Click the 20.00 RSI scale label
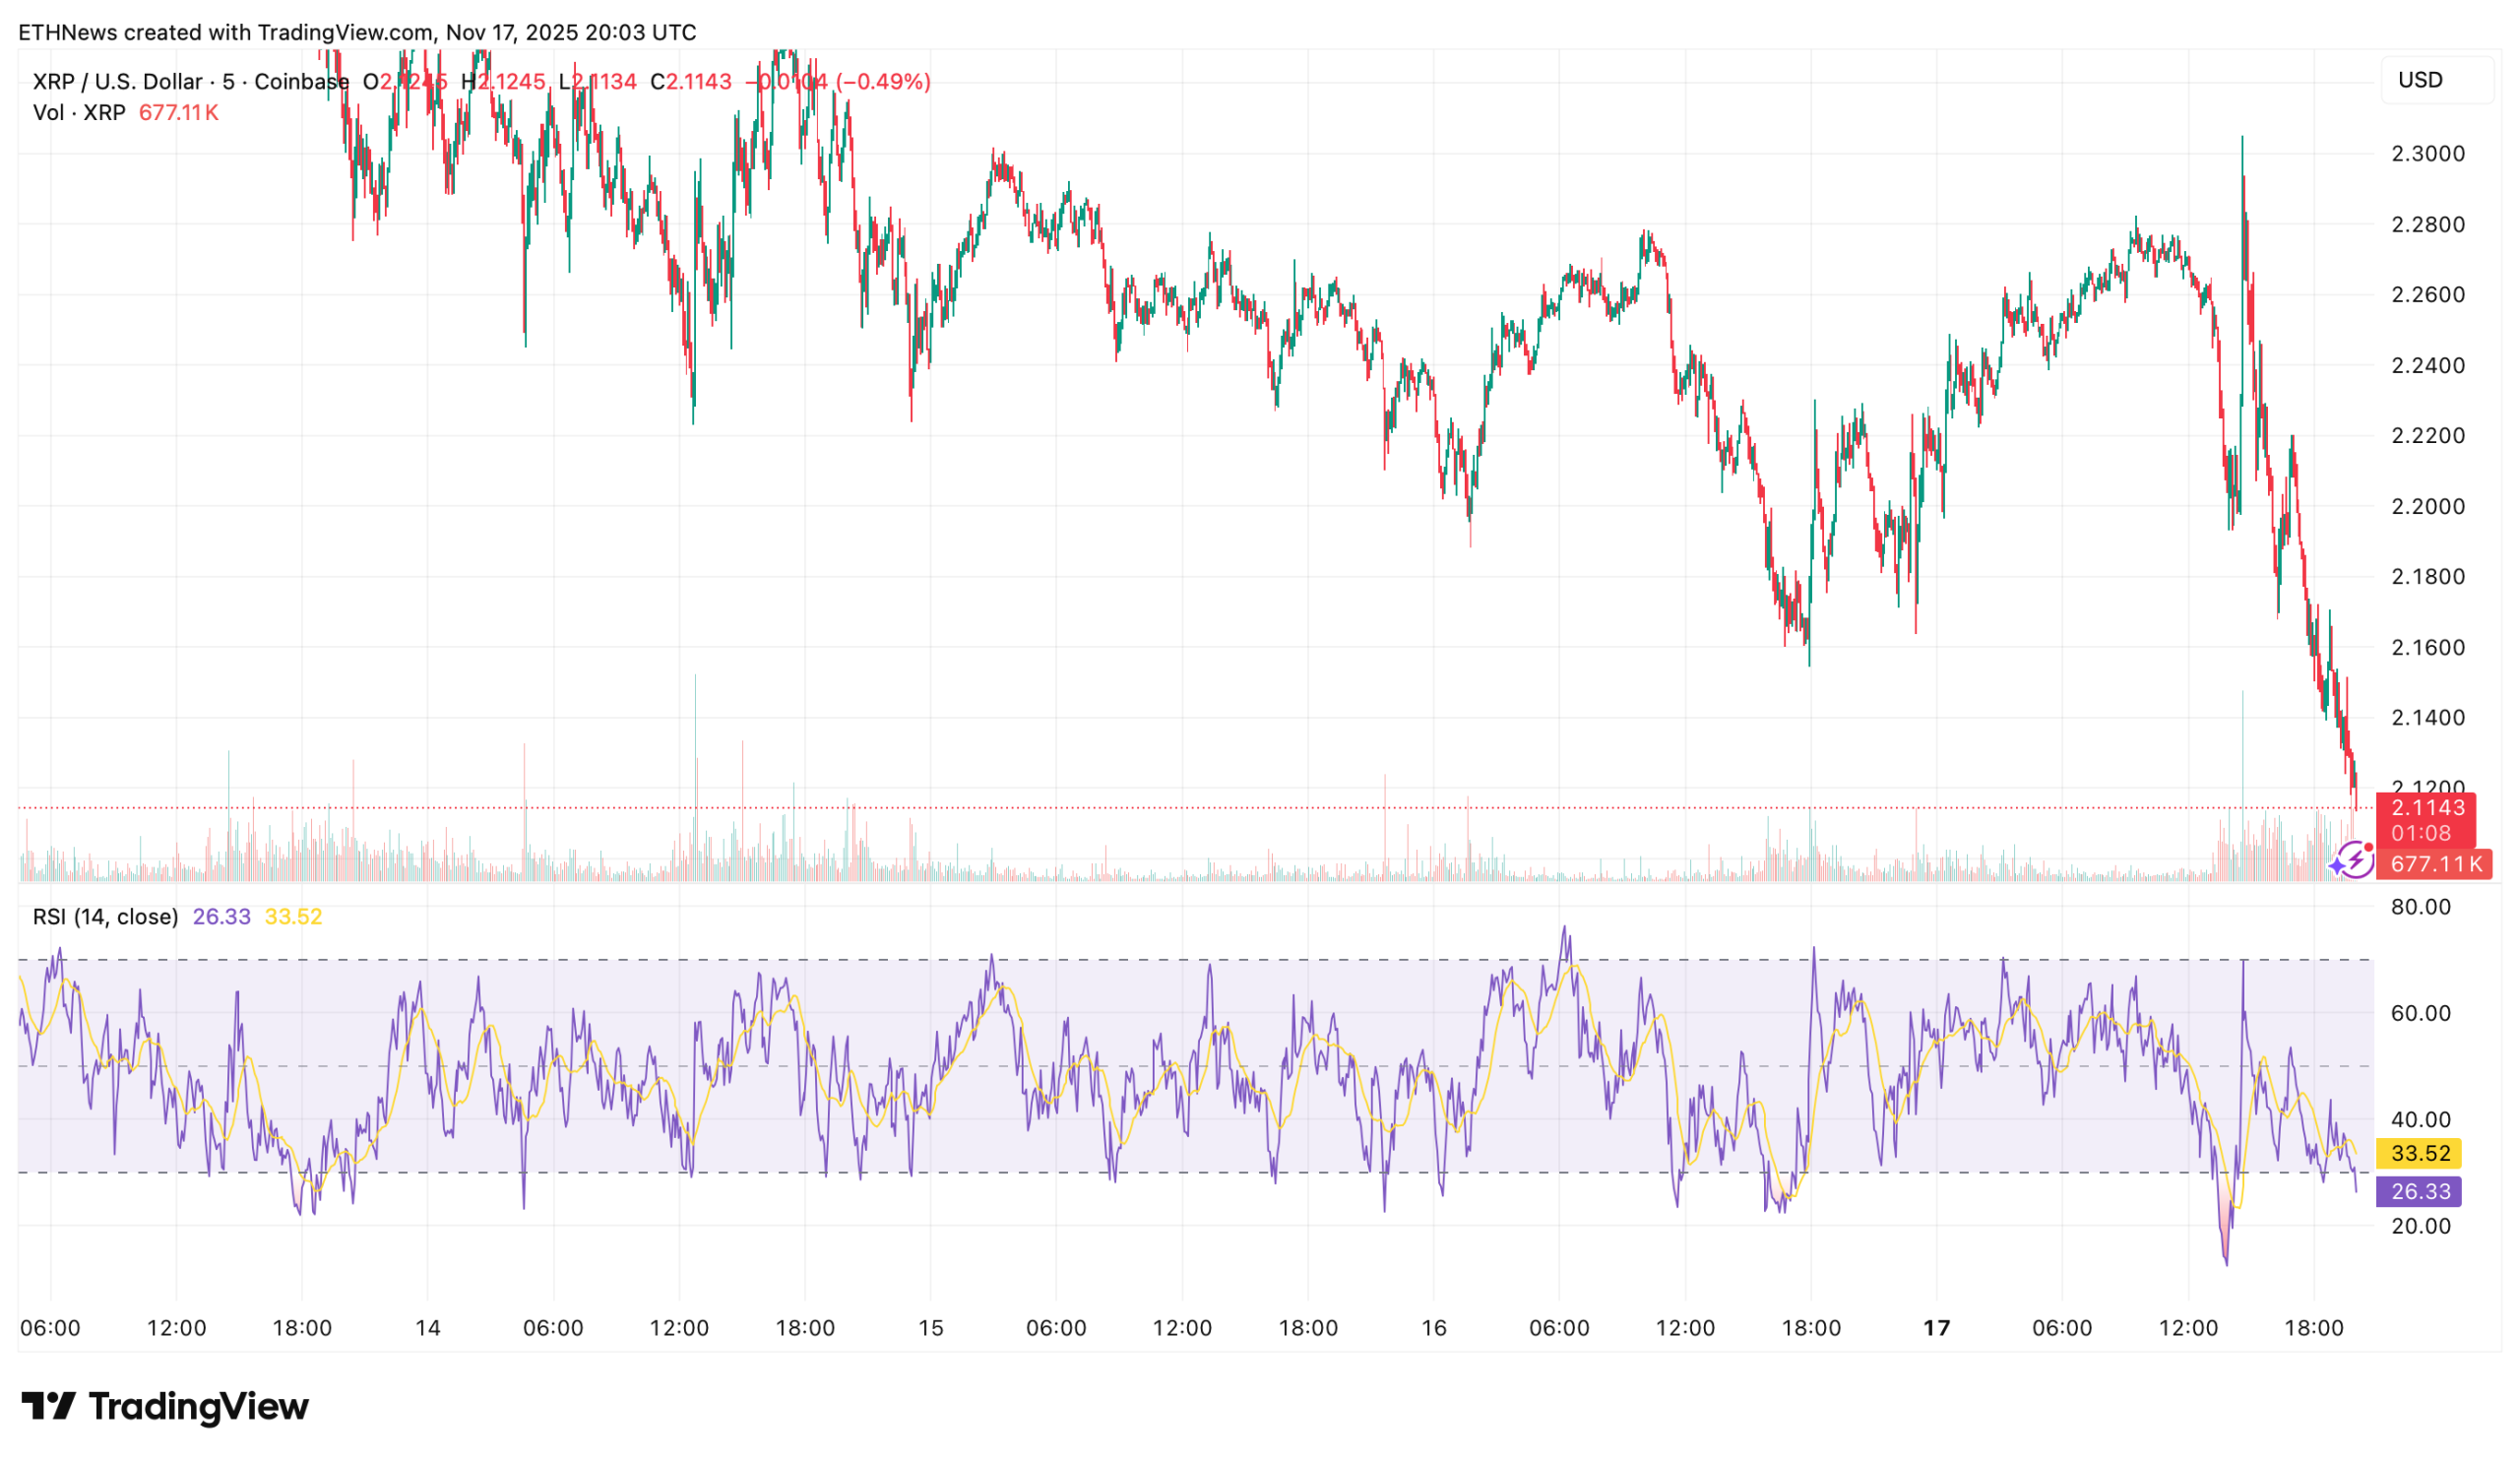 point(2420,1226)
